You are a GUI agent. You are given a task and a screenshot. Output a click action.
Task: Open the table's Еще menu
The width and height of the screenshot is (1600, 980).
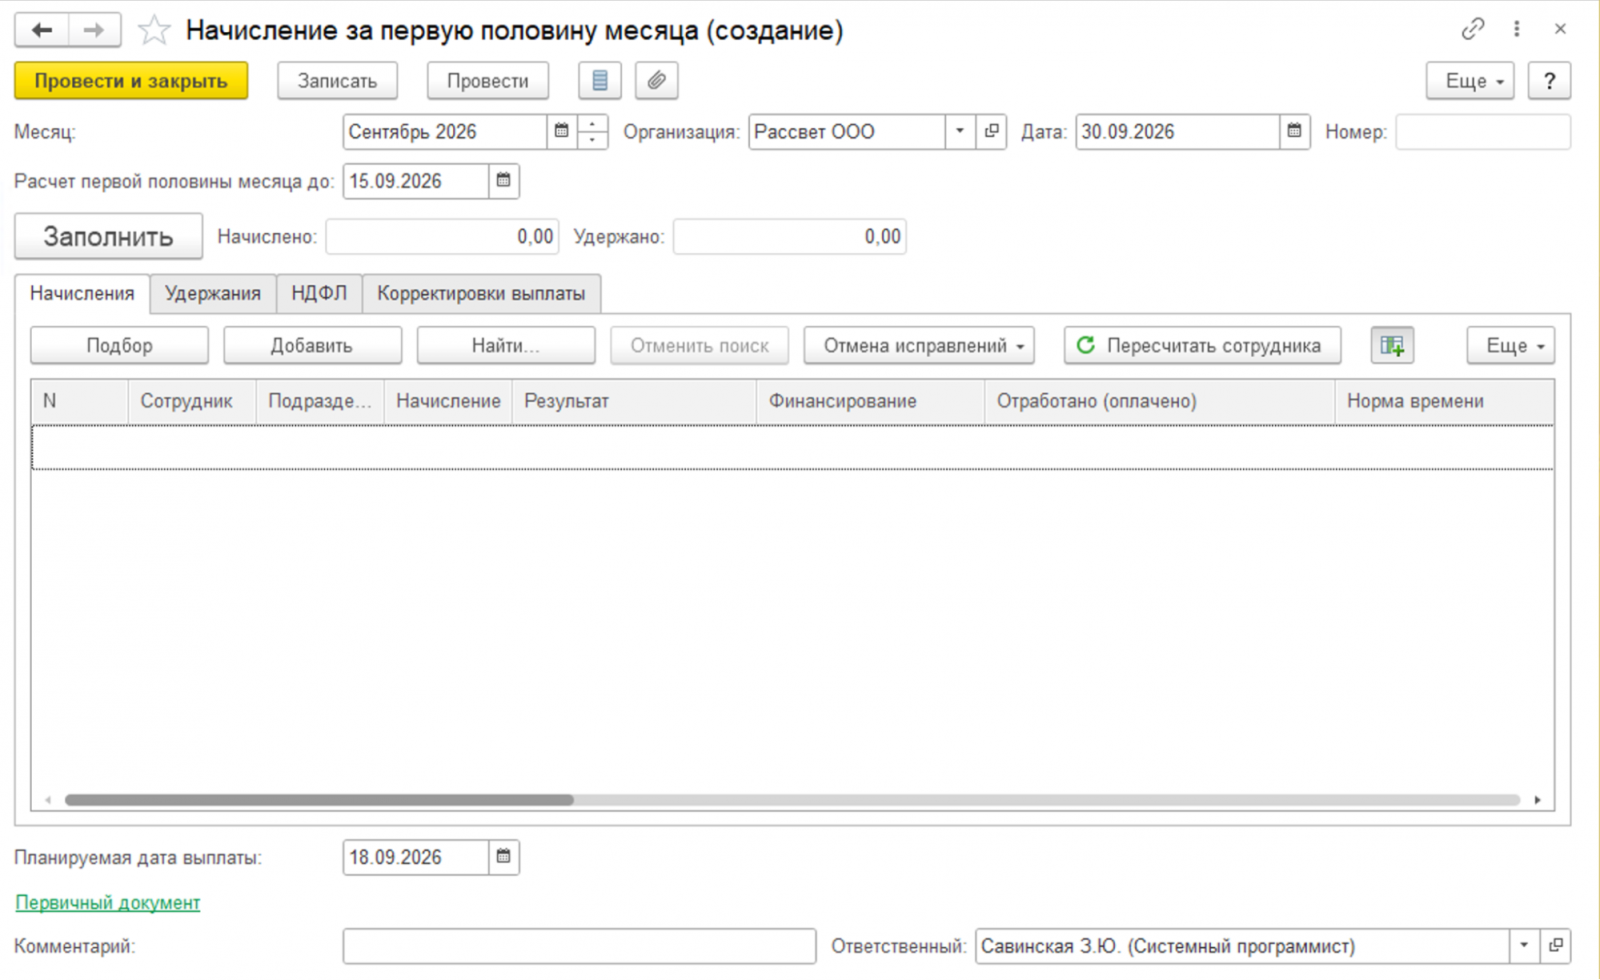(x=1511, y=346)
